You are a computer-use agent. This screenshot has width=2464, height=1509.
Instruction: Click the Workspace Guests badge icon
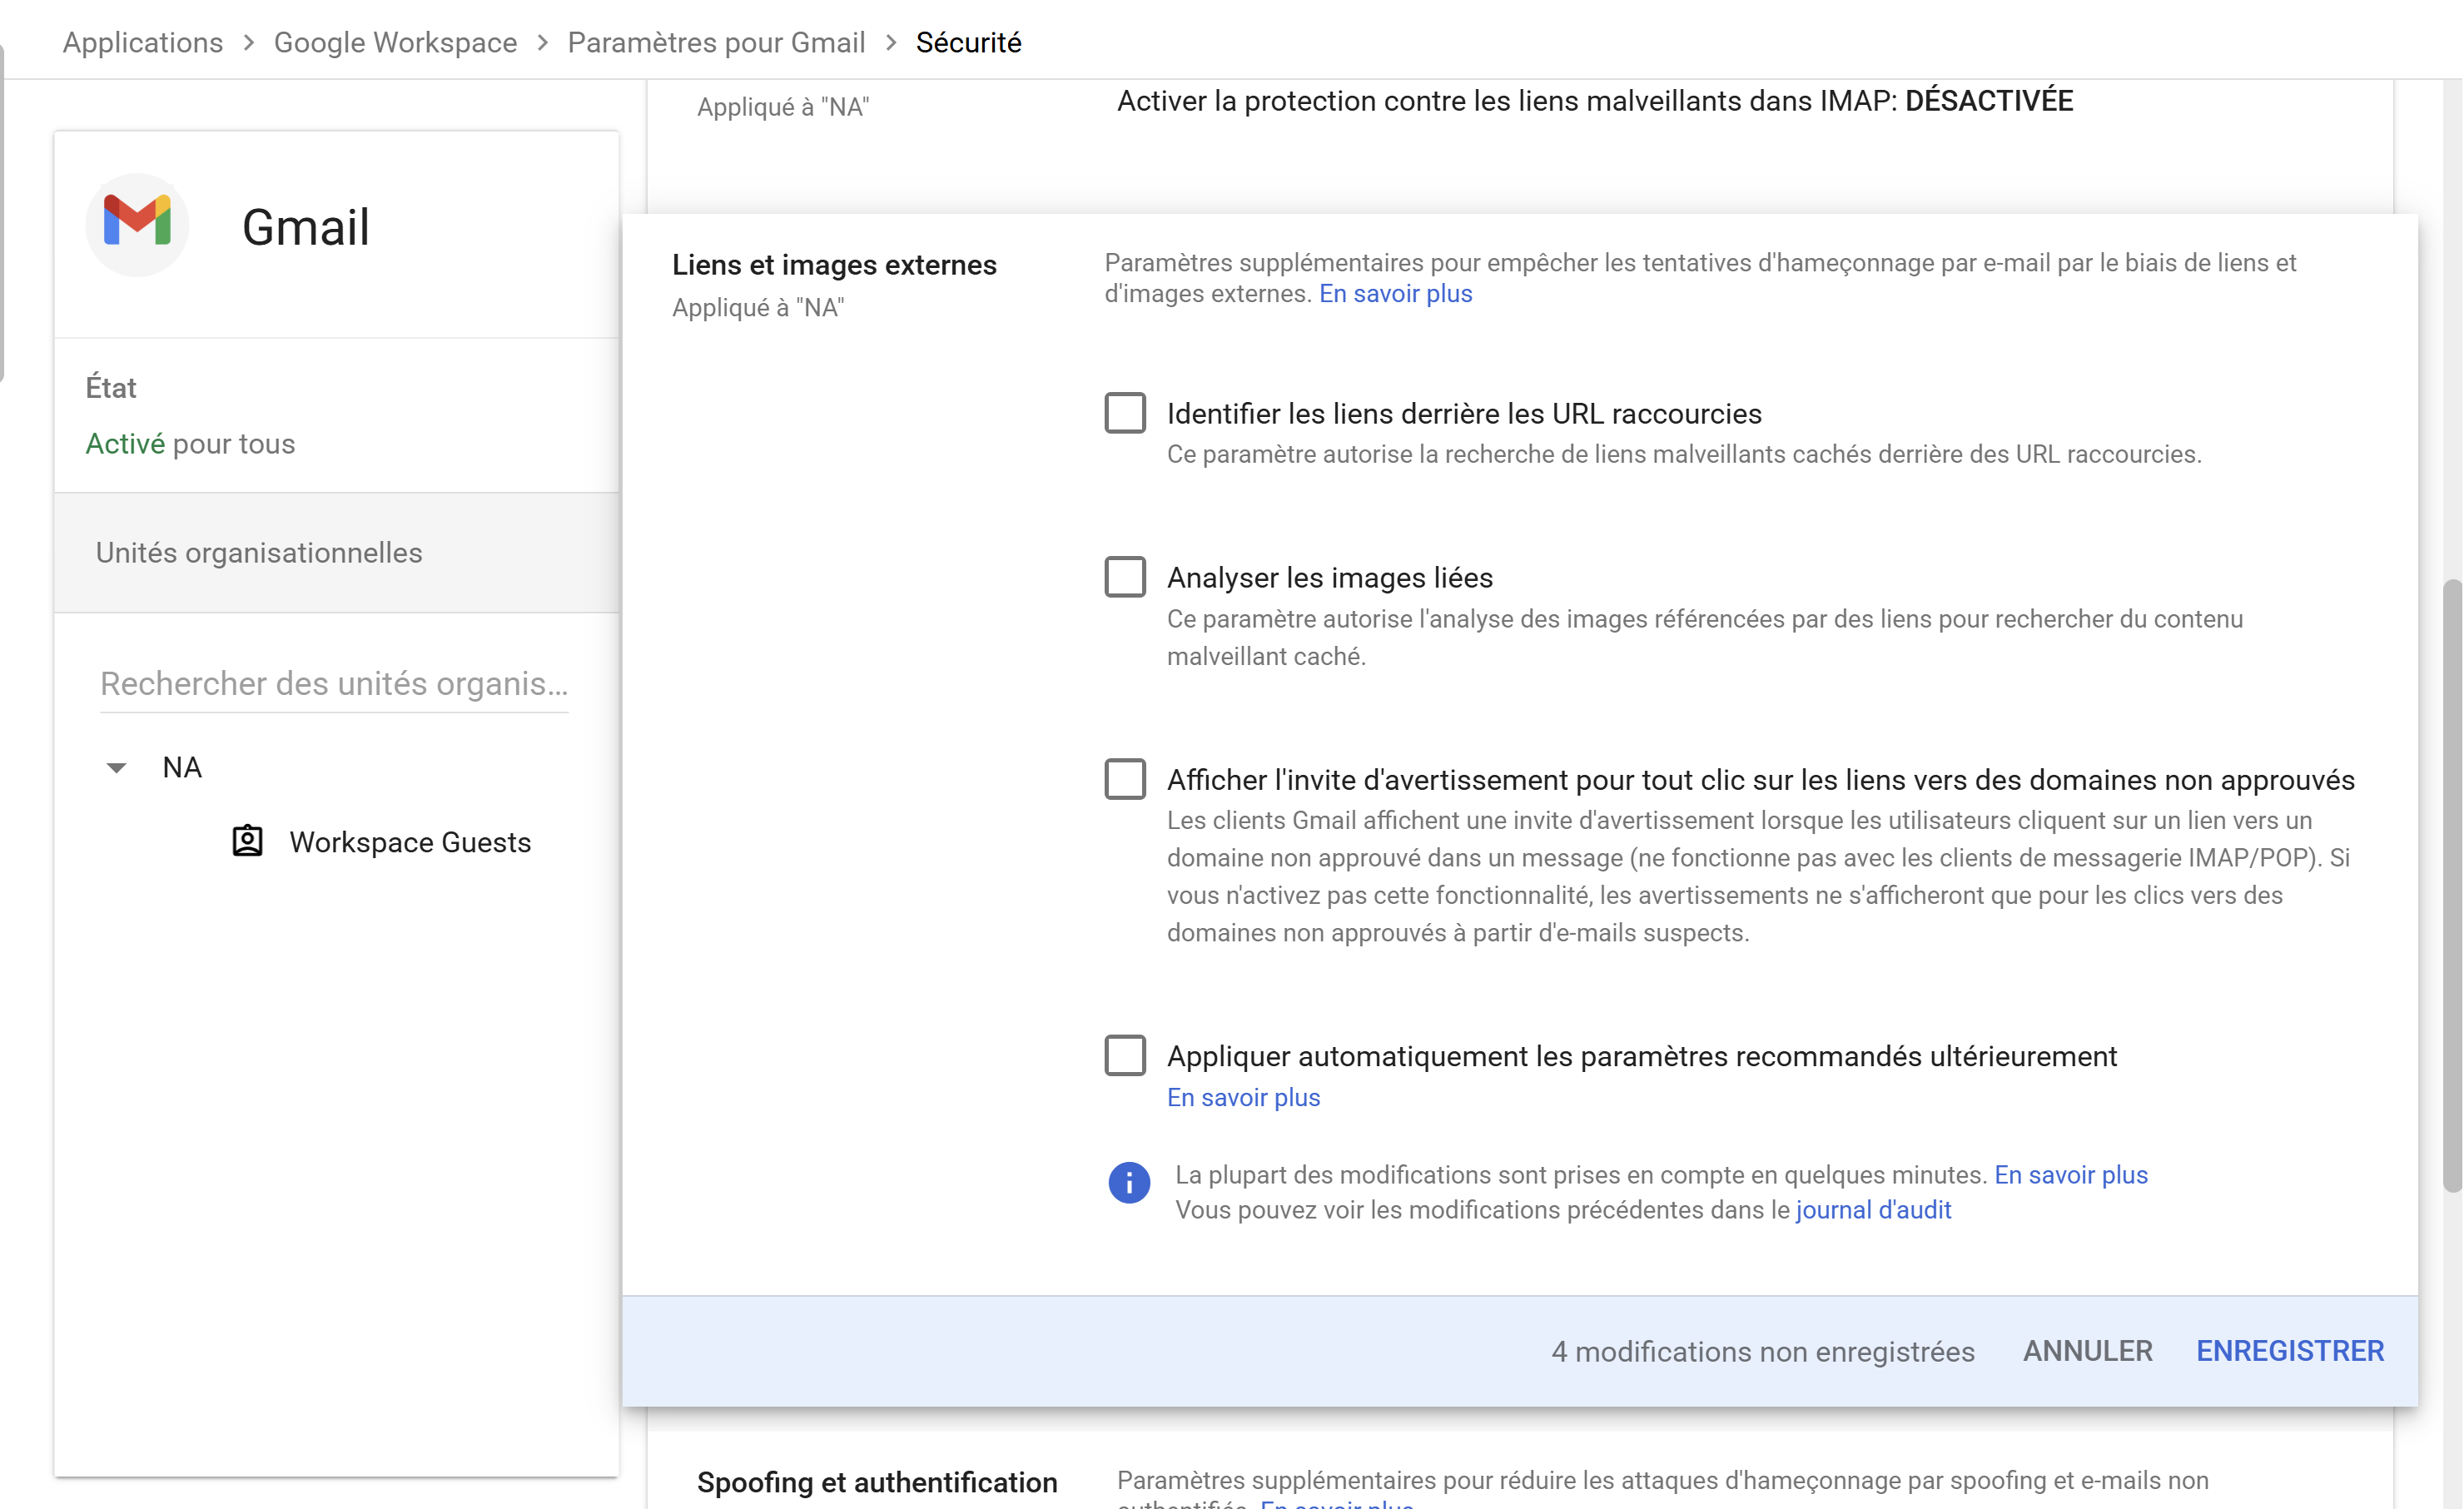point(247,842)
